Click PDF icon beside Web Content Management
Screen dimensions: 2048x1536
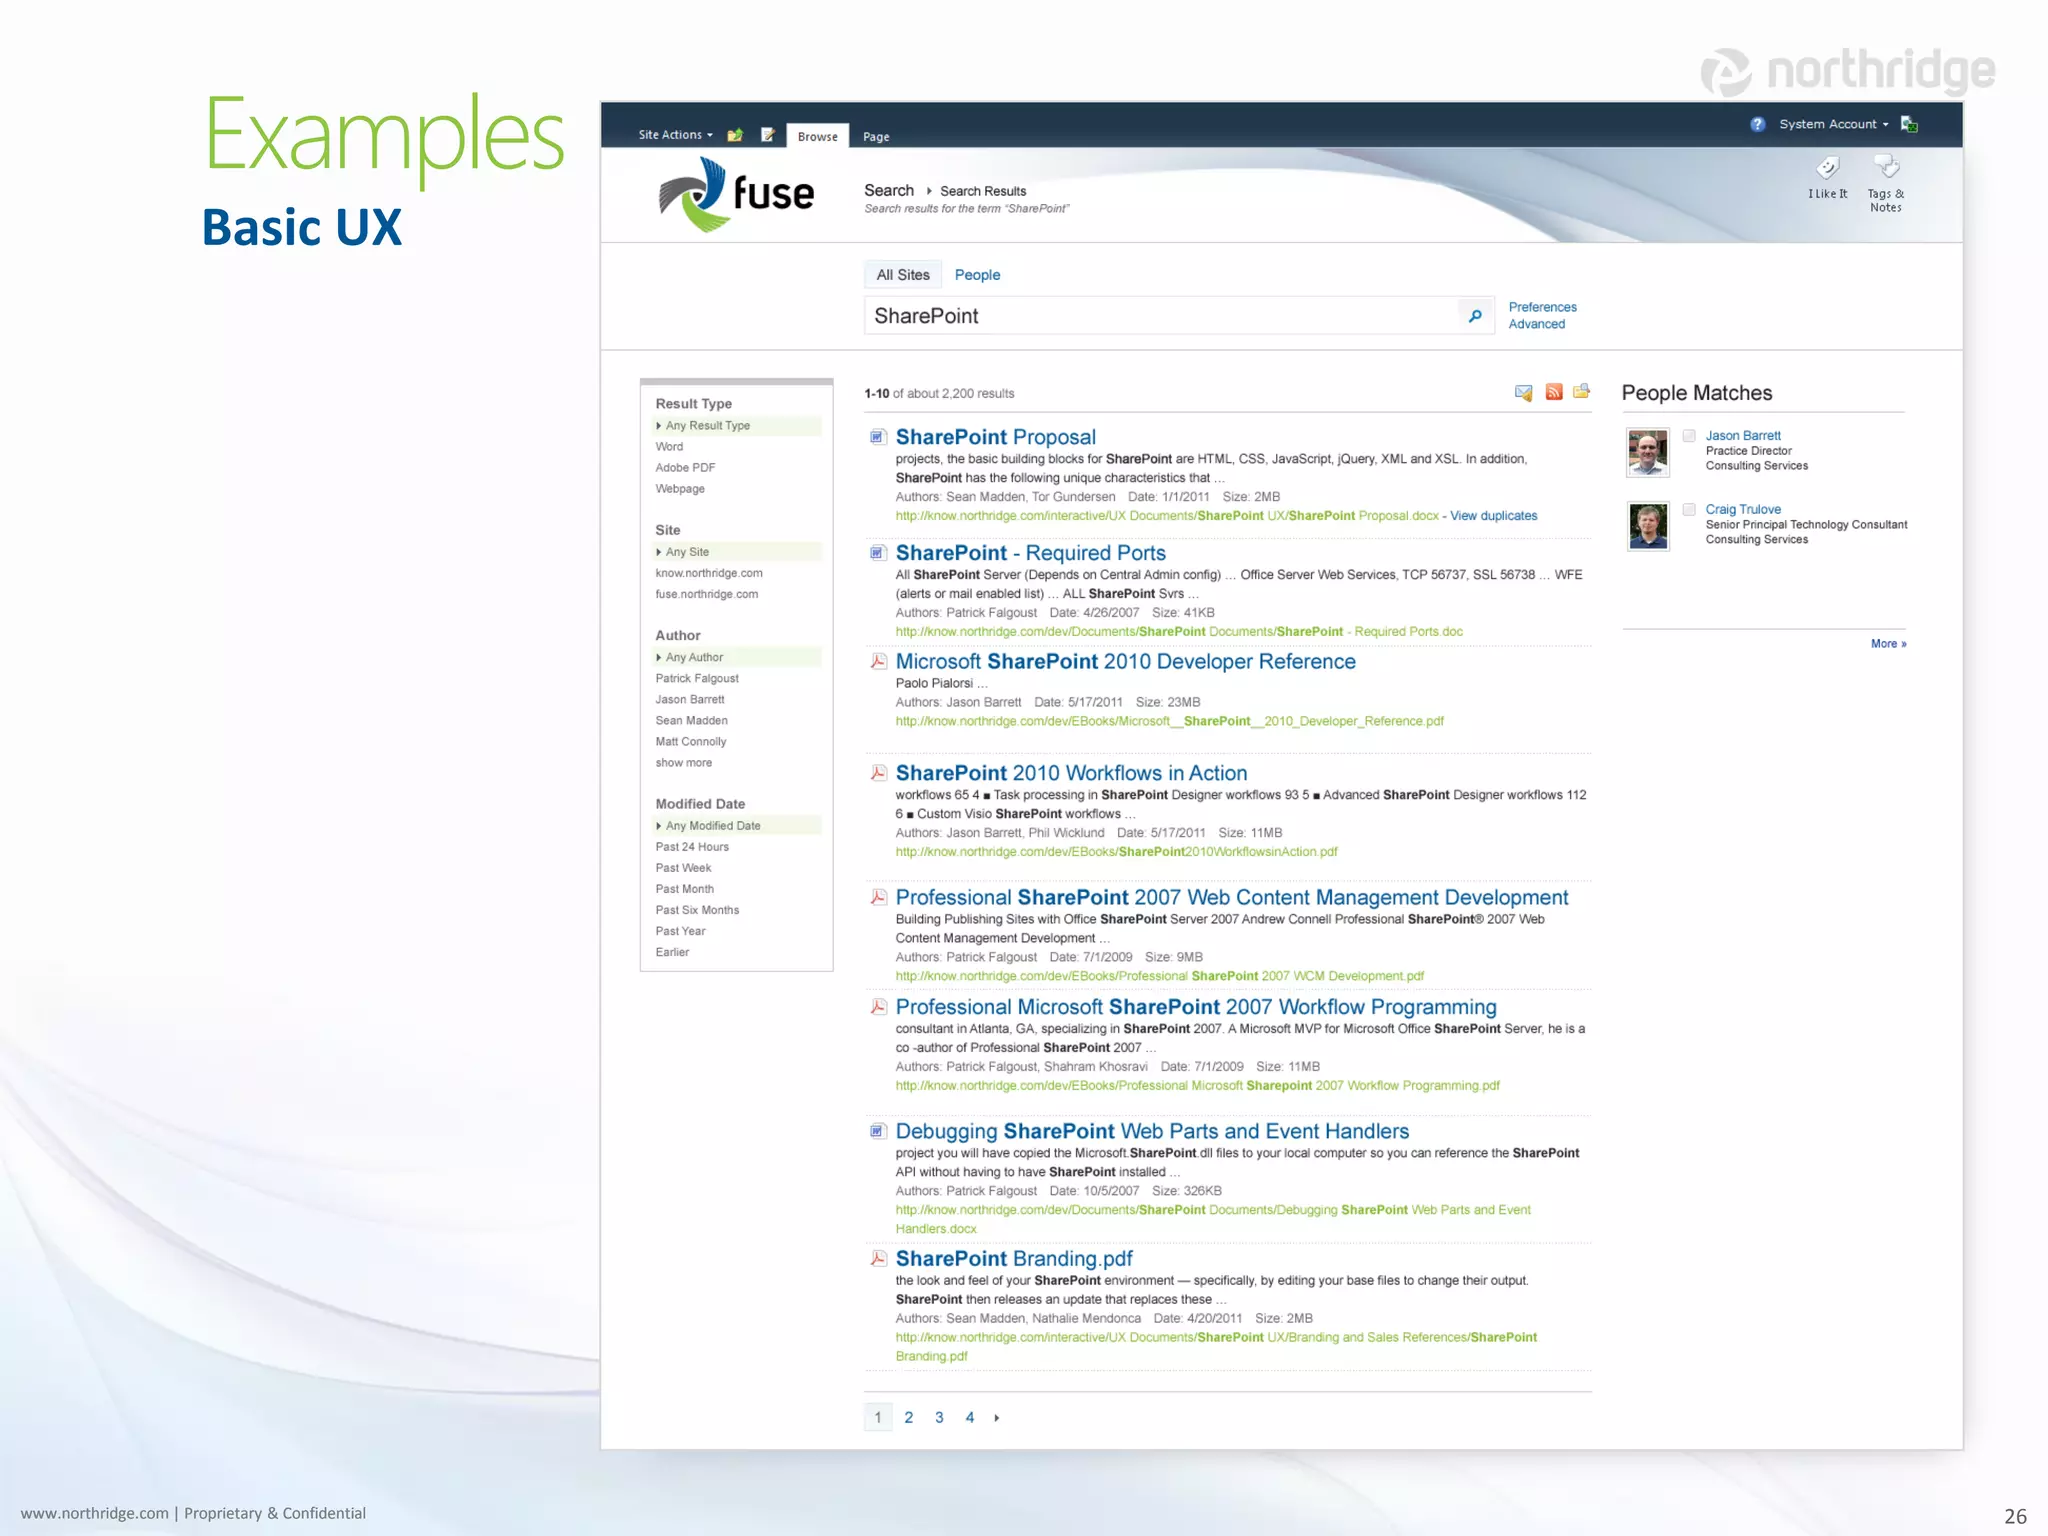point(878,897)
